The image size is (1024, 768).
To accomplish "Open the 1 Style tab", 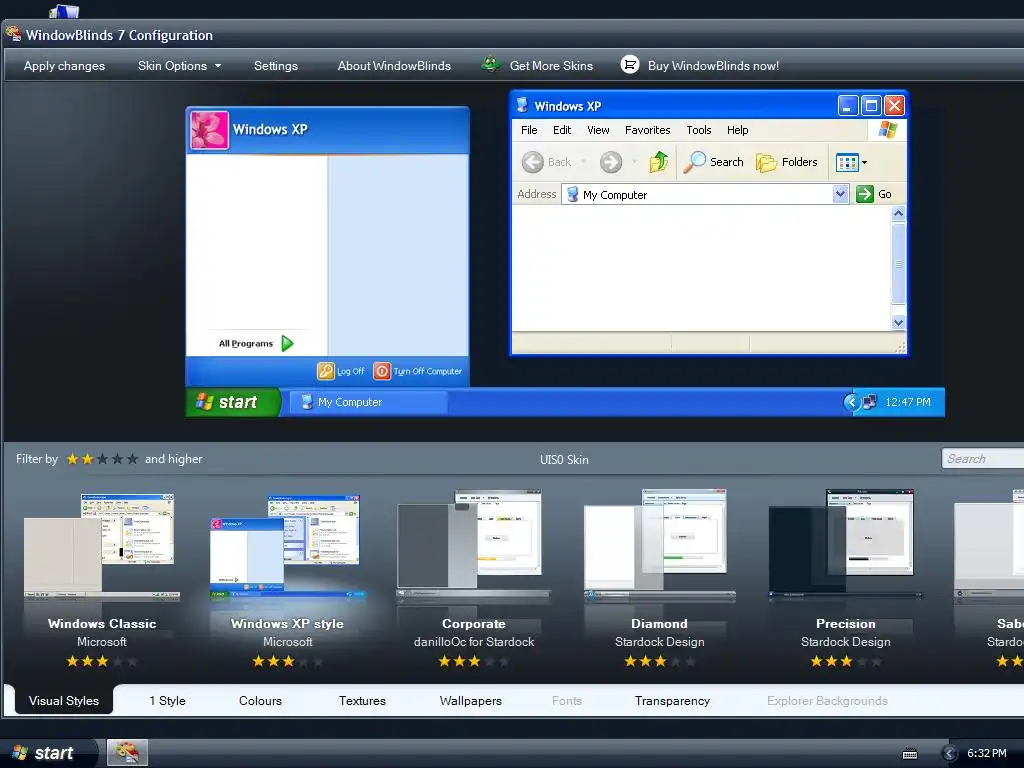I will coord(167,700).
